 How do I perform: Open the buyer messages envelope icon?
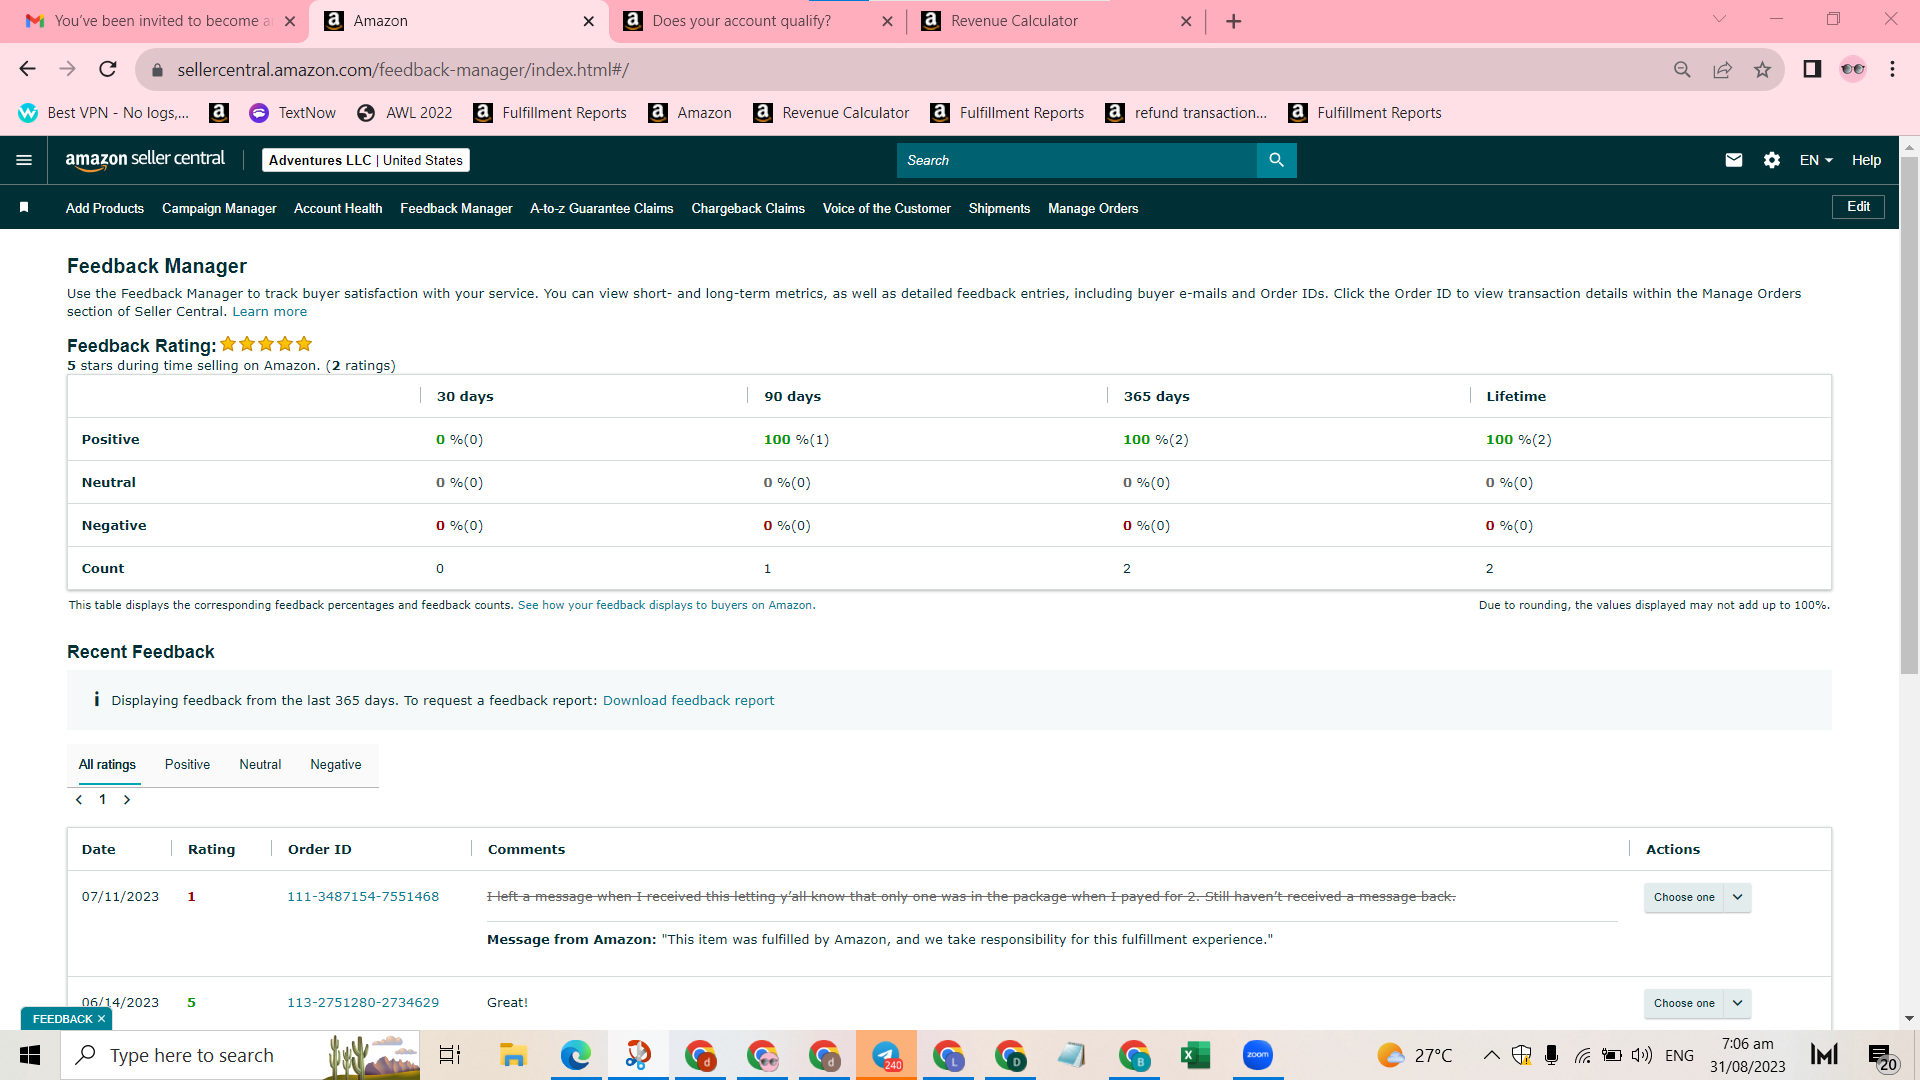(x=1734, y=160)
